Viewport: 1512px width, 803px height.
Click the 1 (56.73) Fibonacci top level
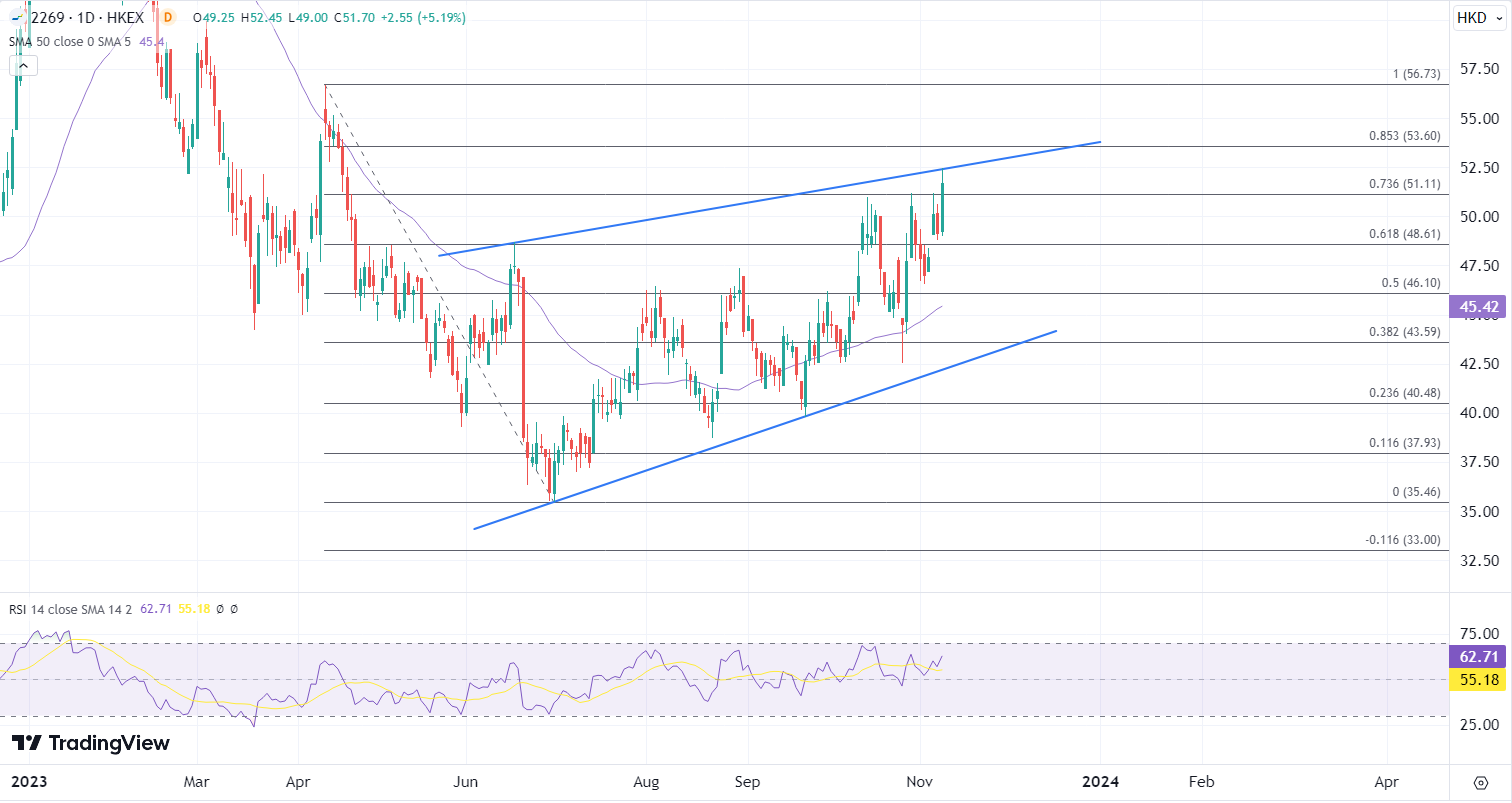coord(1416,75)
